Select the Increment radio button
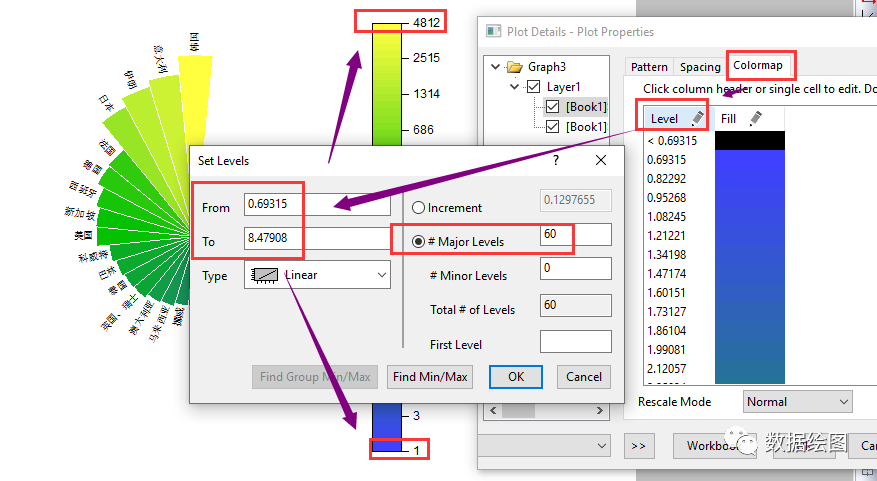The width and height of the screenshot is (877, 481). tap(418, 208)
